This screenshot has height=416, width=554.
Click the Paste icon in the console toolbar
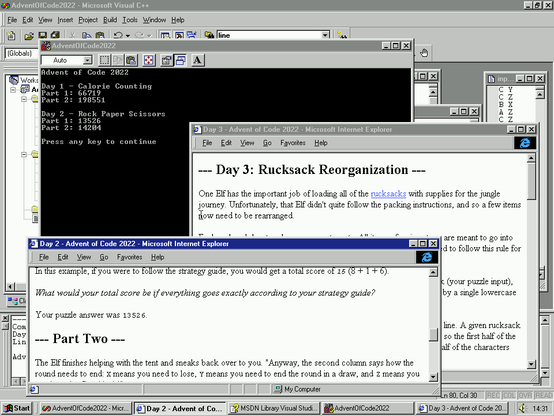pyautogui.click(x=131, y=60)
